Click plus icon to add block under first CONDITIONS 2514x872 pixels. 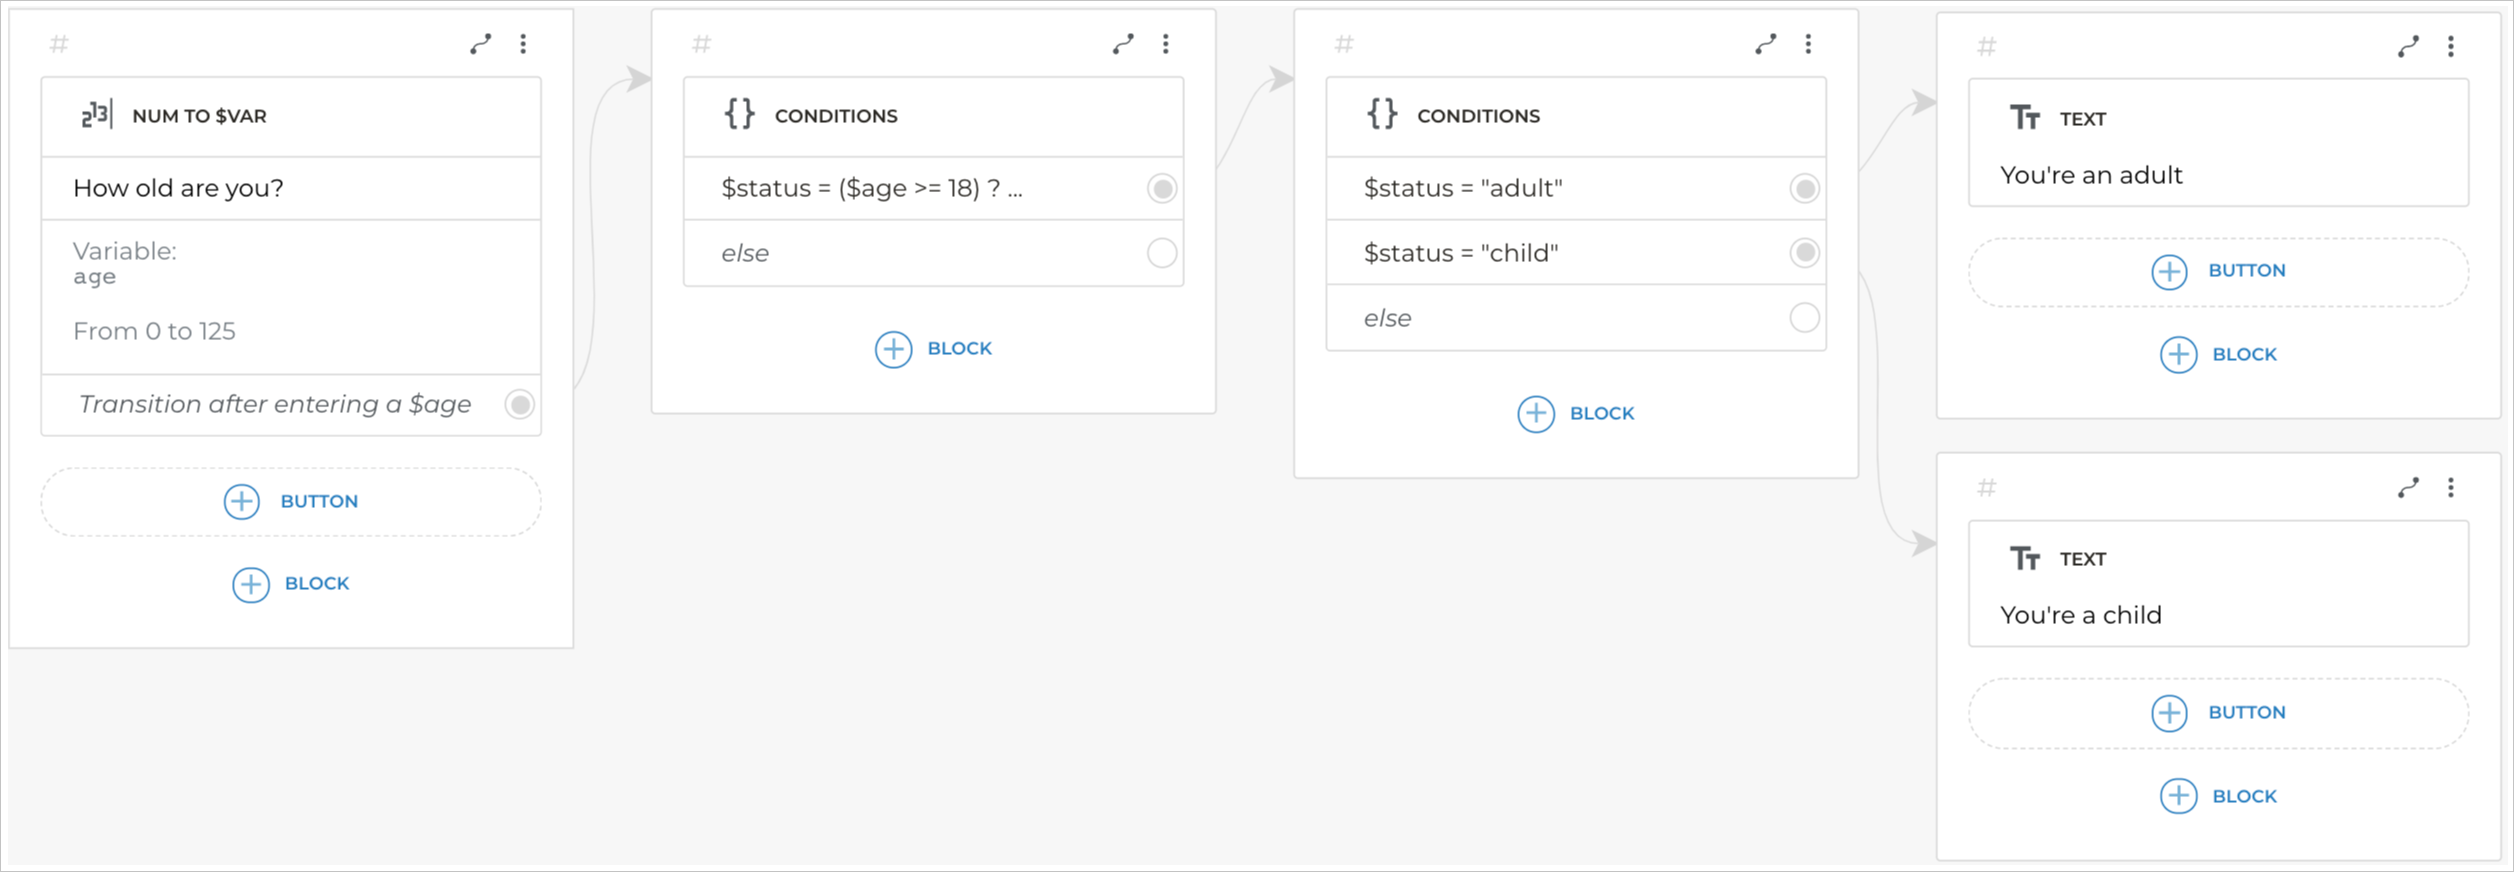[893, 349]
